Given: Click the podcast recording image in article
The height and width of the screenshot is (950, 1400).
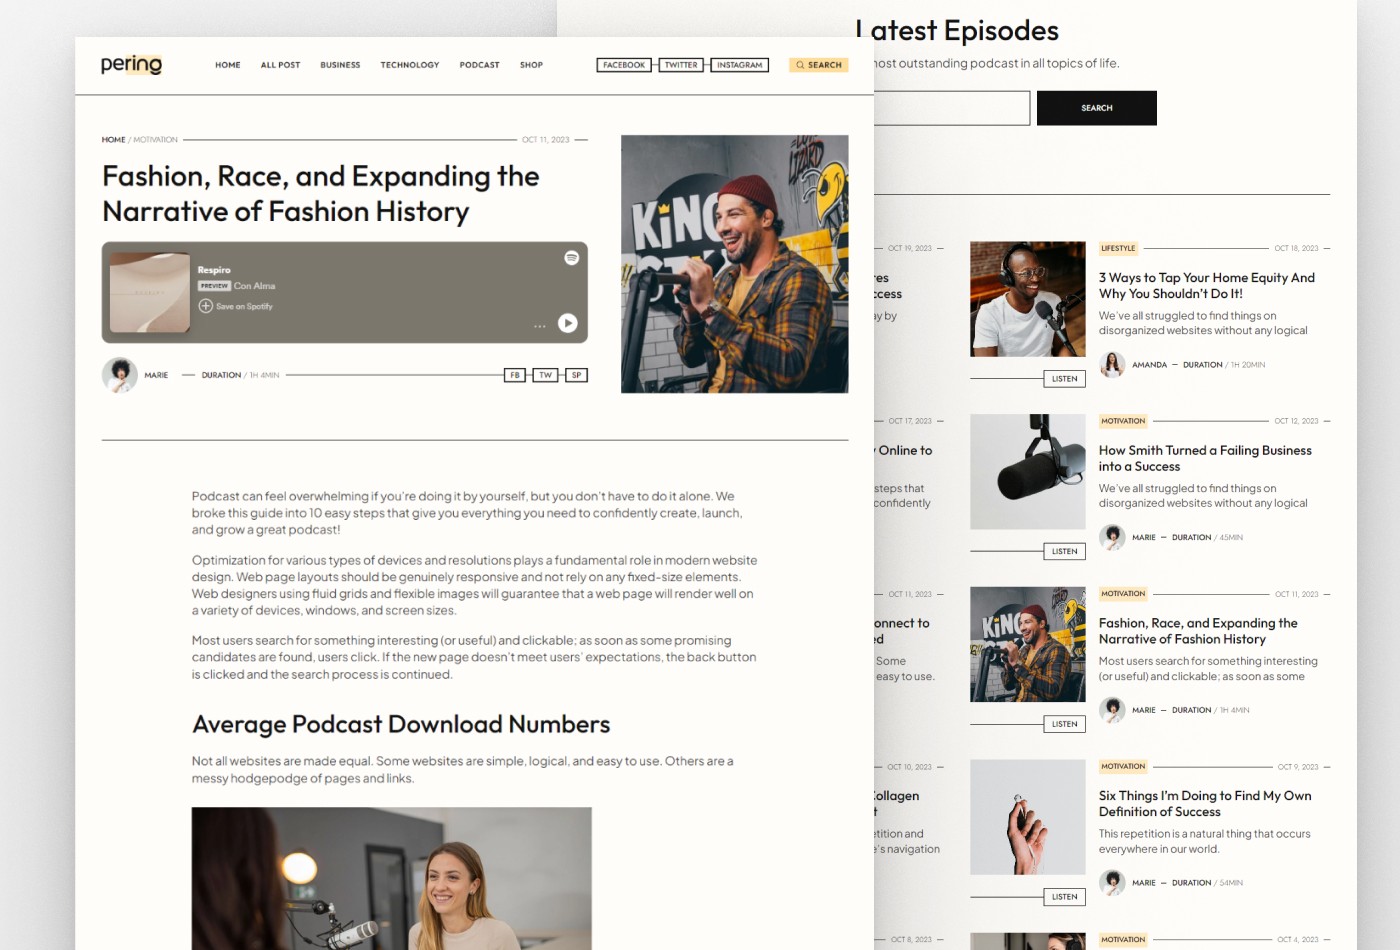Looking at the screenshot, I should point(392,879).
